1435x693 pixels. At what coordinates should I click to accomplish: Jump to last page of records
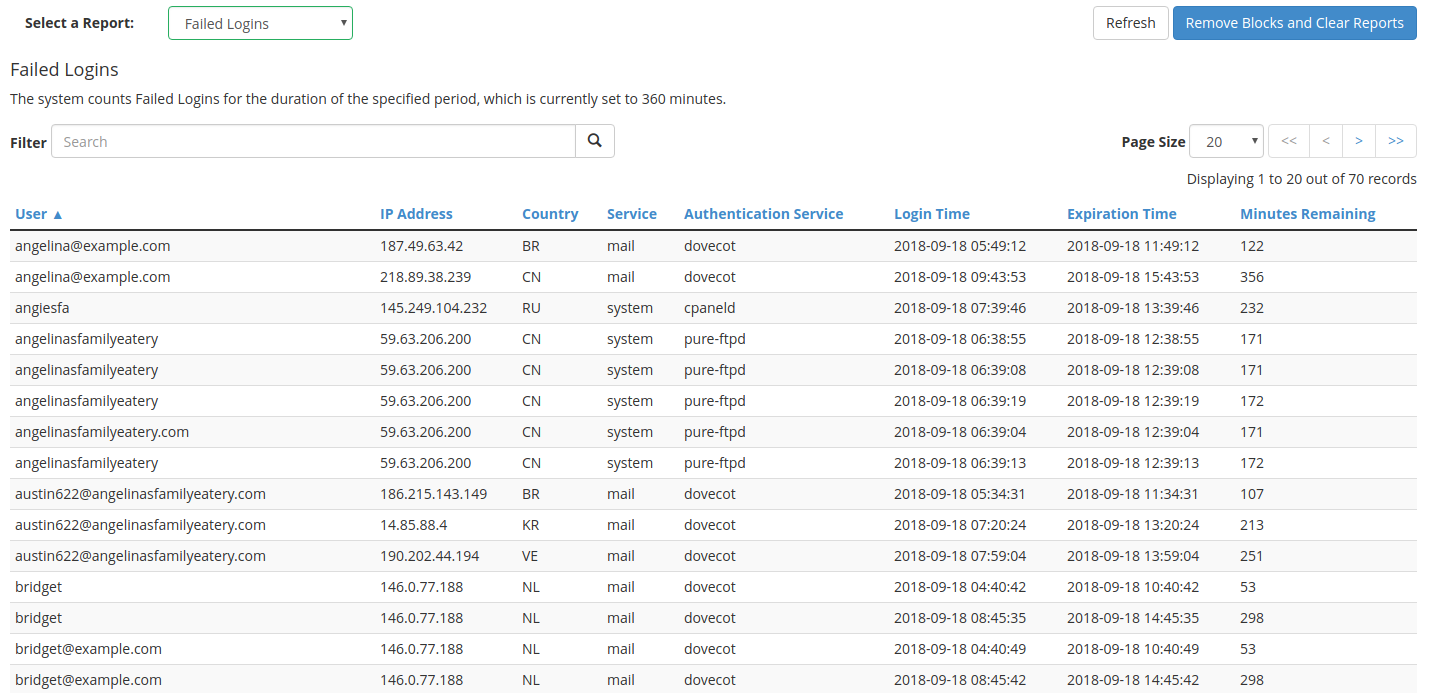coord(1396,141)
